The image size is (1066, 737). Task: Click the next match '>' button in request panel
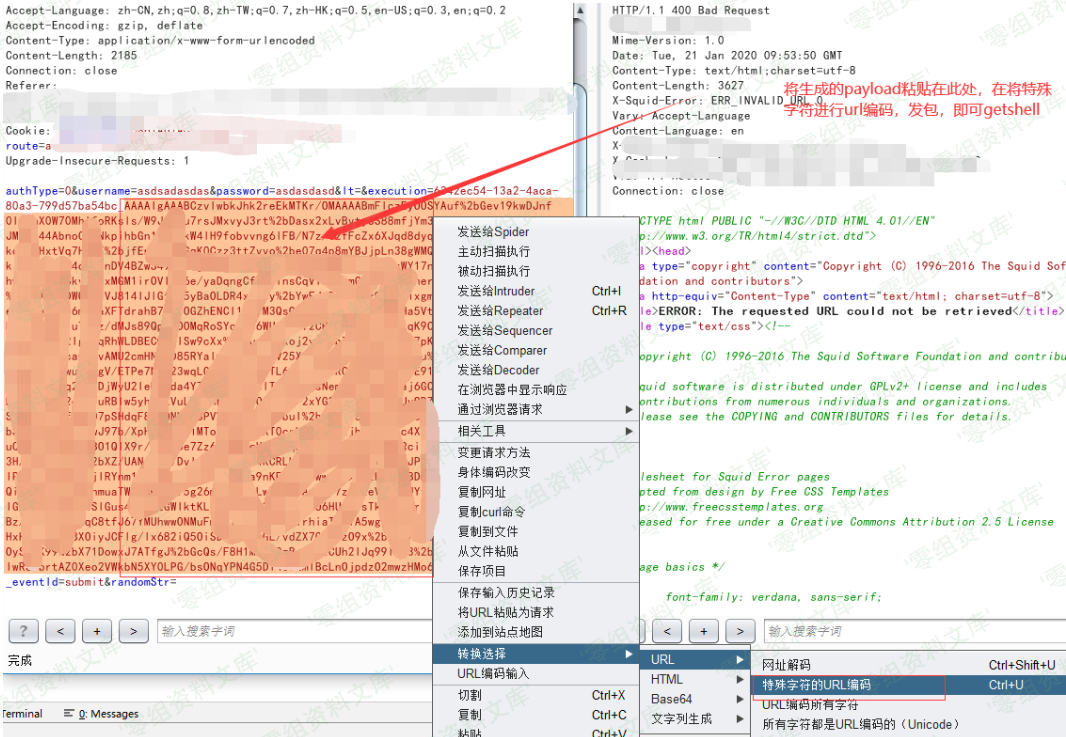pos(133,631)
